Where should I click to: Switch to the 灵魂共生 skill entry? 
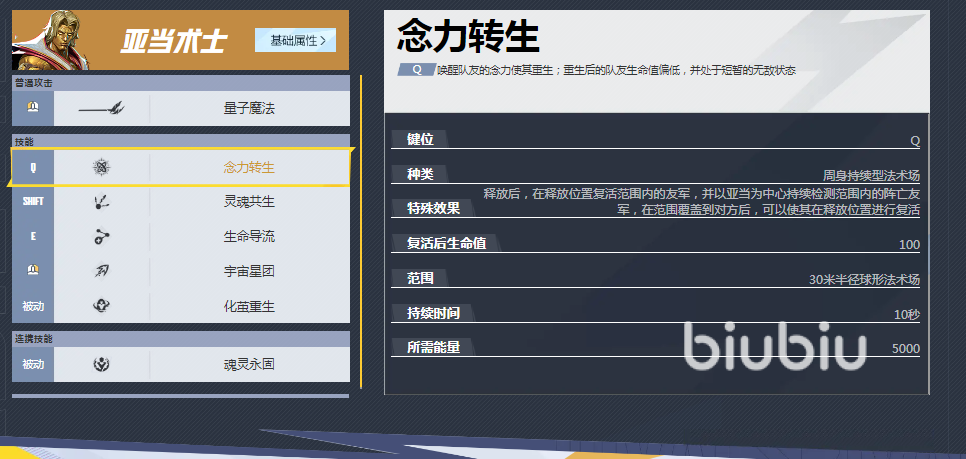click(x=249, y=202)
